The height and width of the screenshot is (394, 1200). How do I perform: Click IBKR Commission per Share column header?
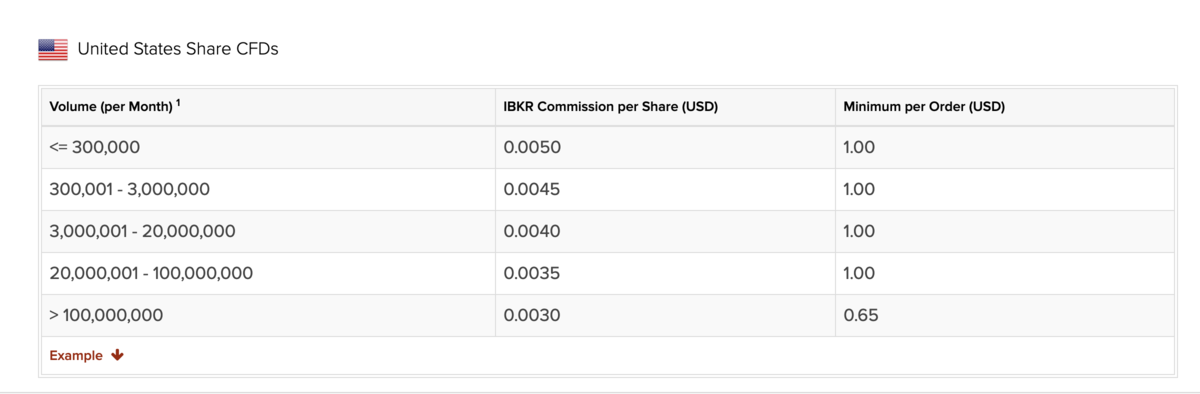click(x=610, y=107)
